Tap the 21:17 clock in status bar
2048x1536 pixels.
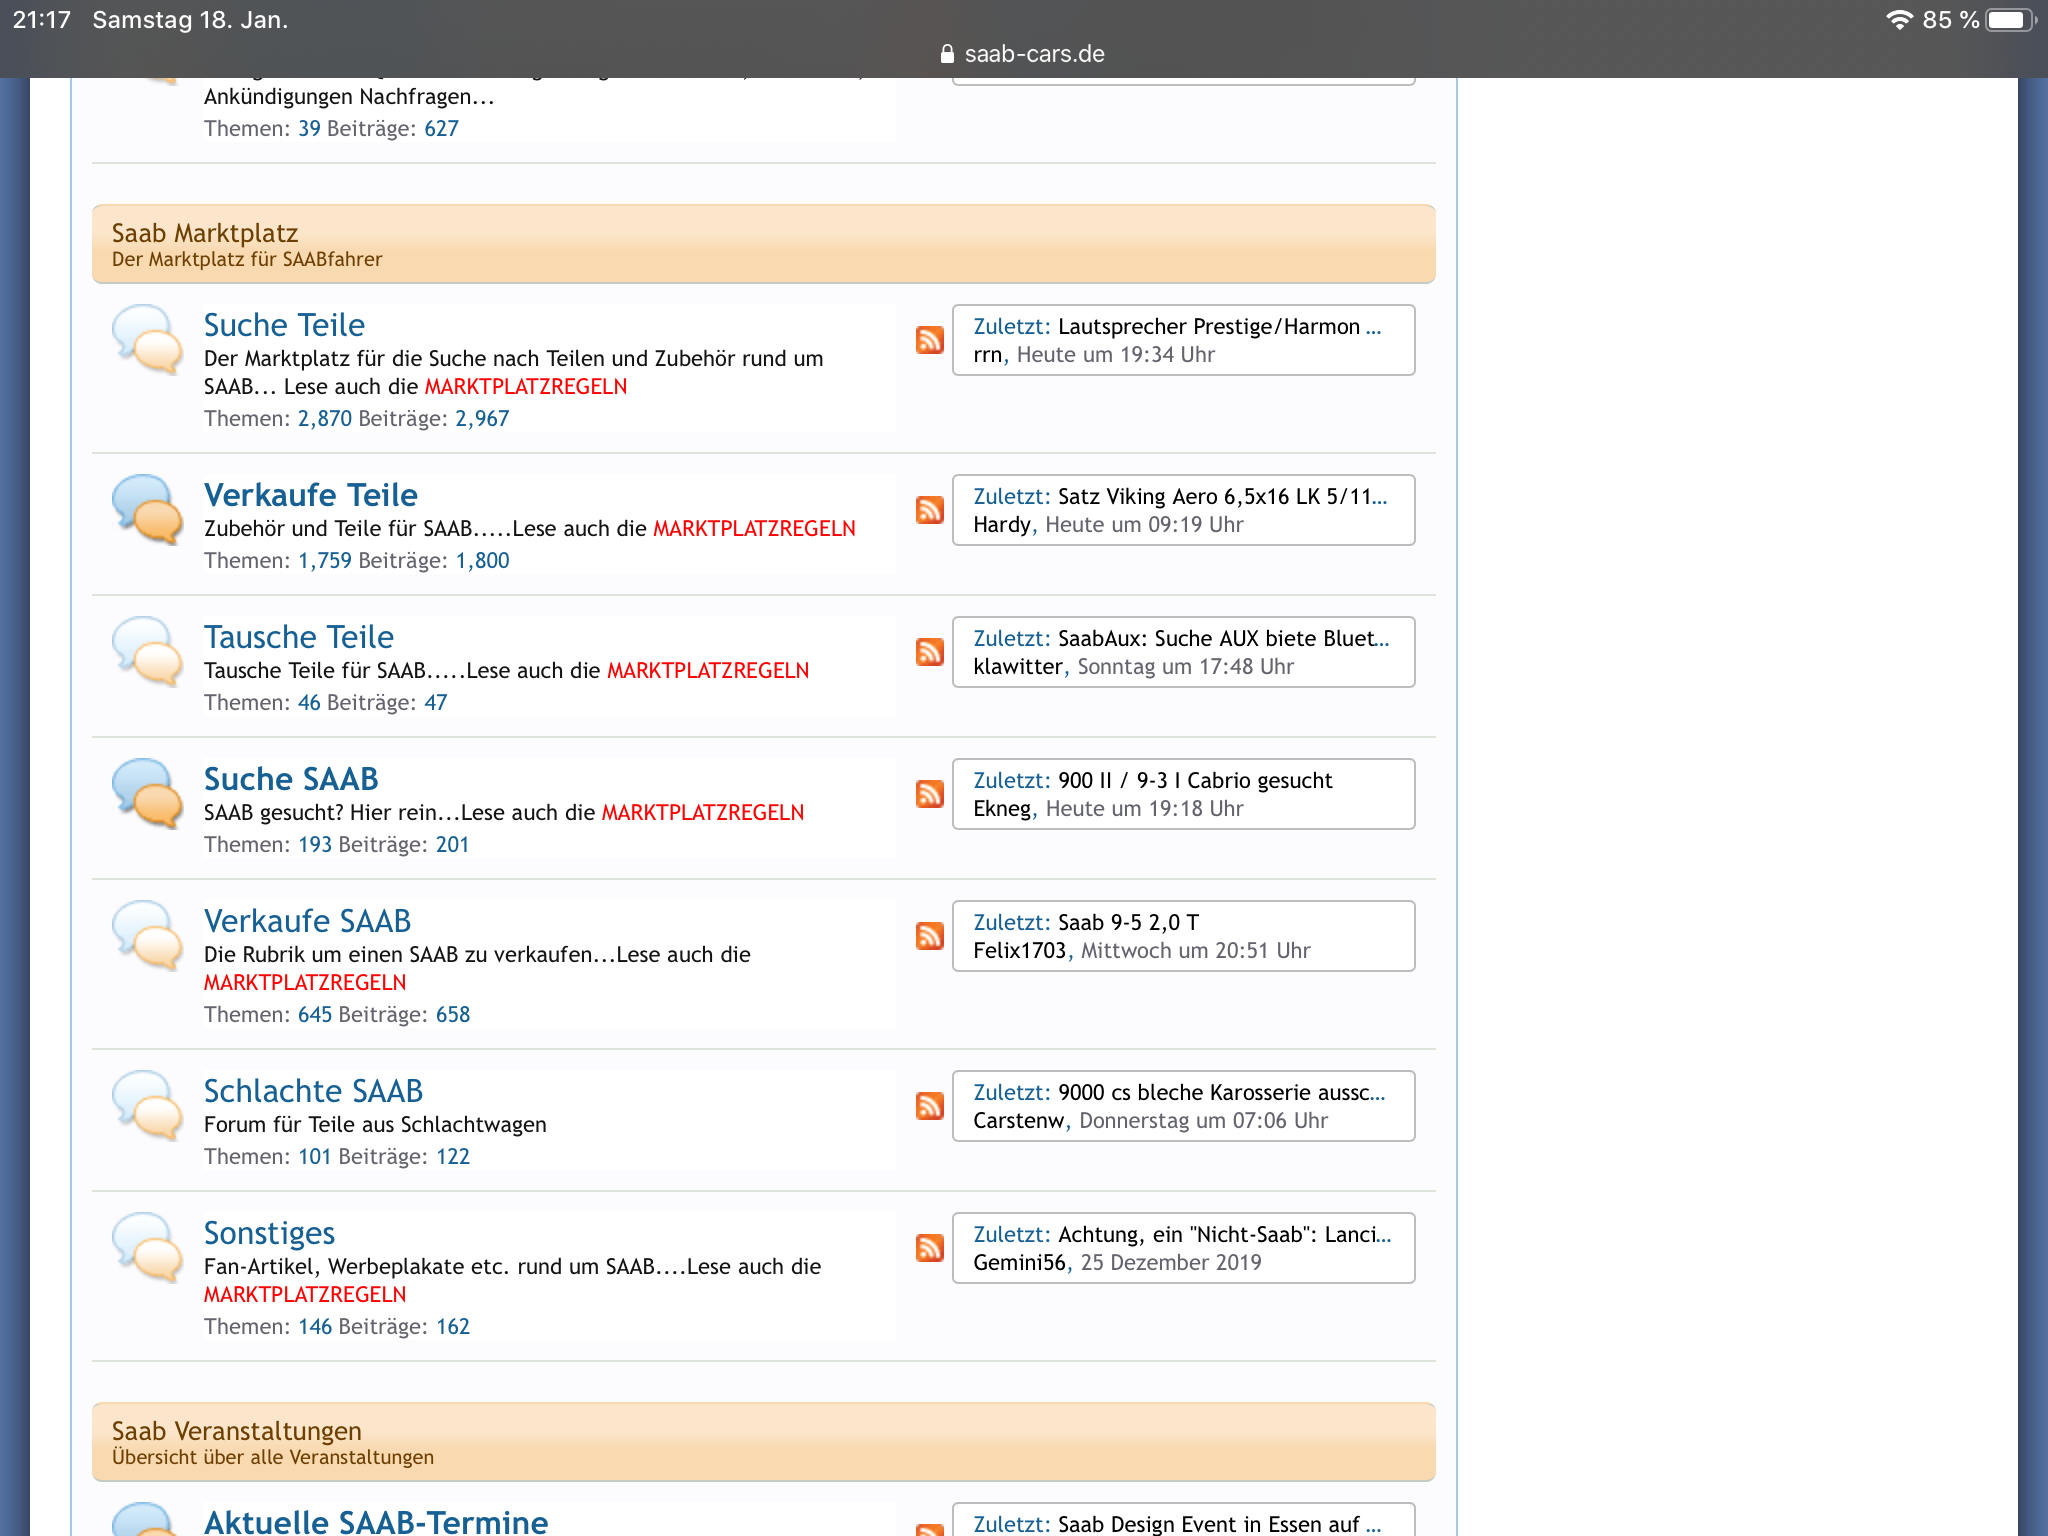click(x=41, y=20)
